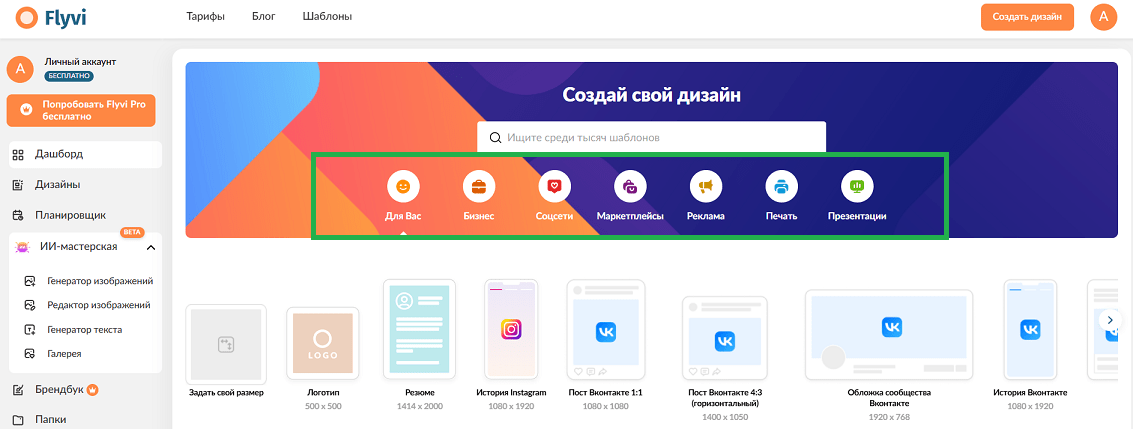1133x429 pixels.
Task: Click the Печать tab label
Action: [x=782, y=216]
